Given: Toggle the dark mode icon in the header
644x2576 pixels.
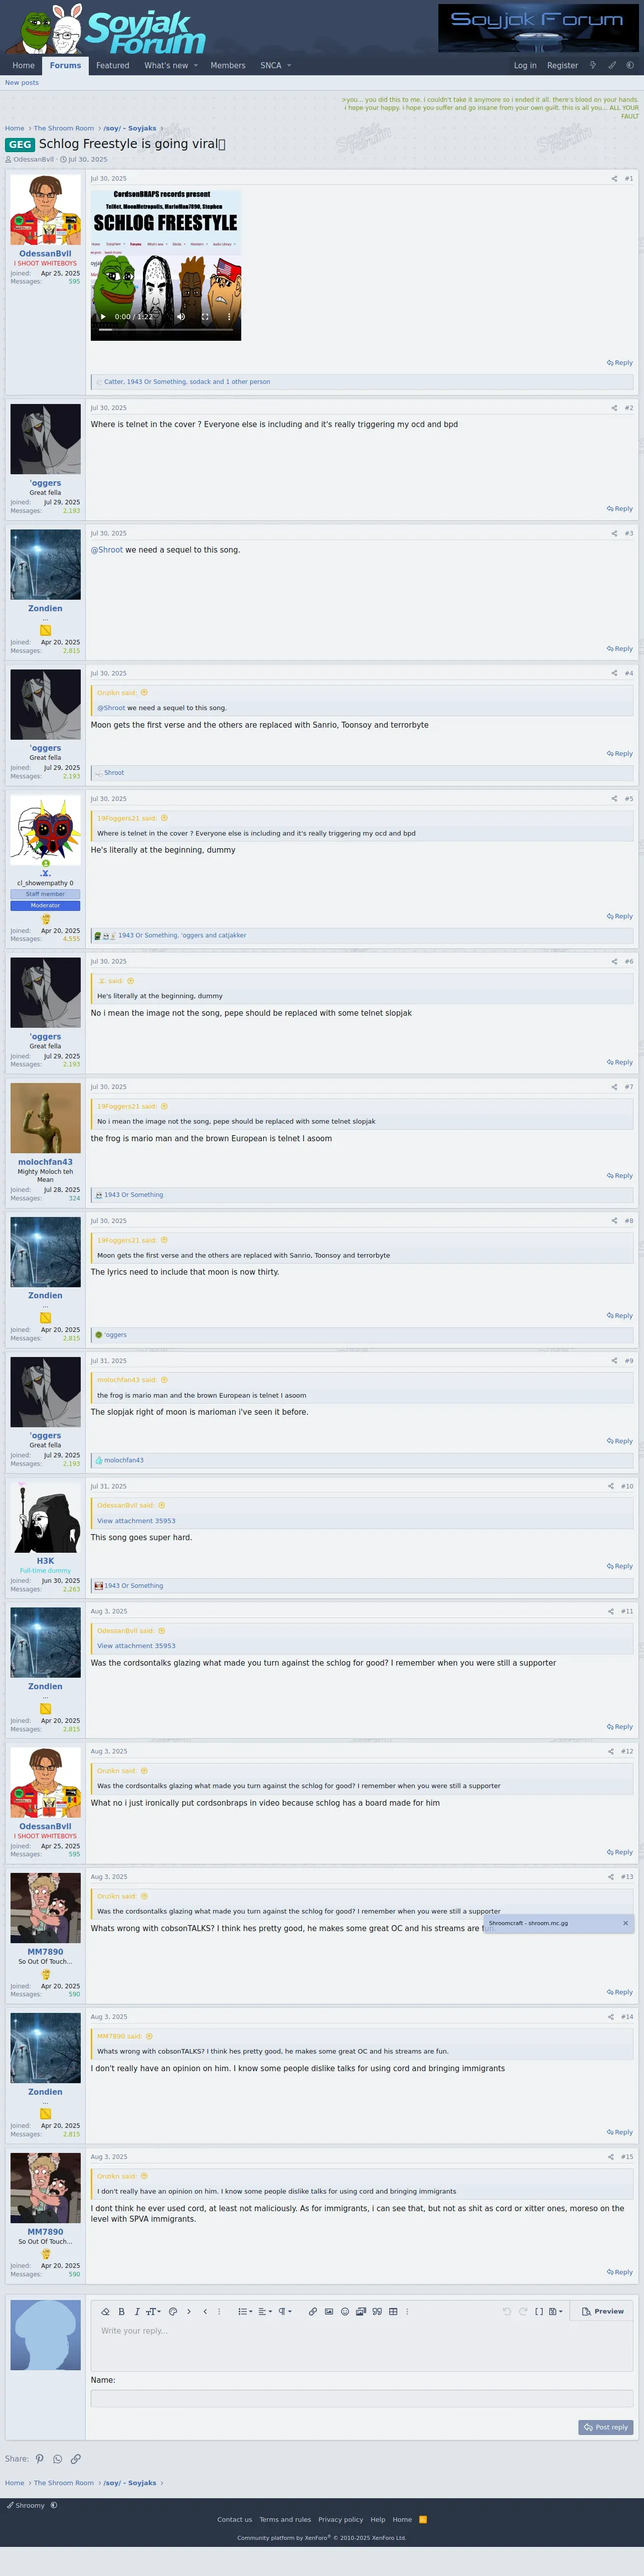Looking at the screenshot, I should tap(630, 65).
